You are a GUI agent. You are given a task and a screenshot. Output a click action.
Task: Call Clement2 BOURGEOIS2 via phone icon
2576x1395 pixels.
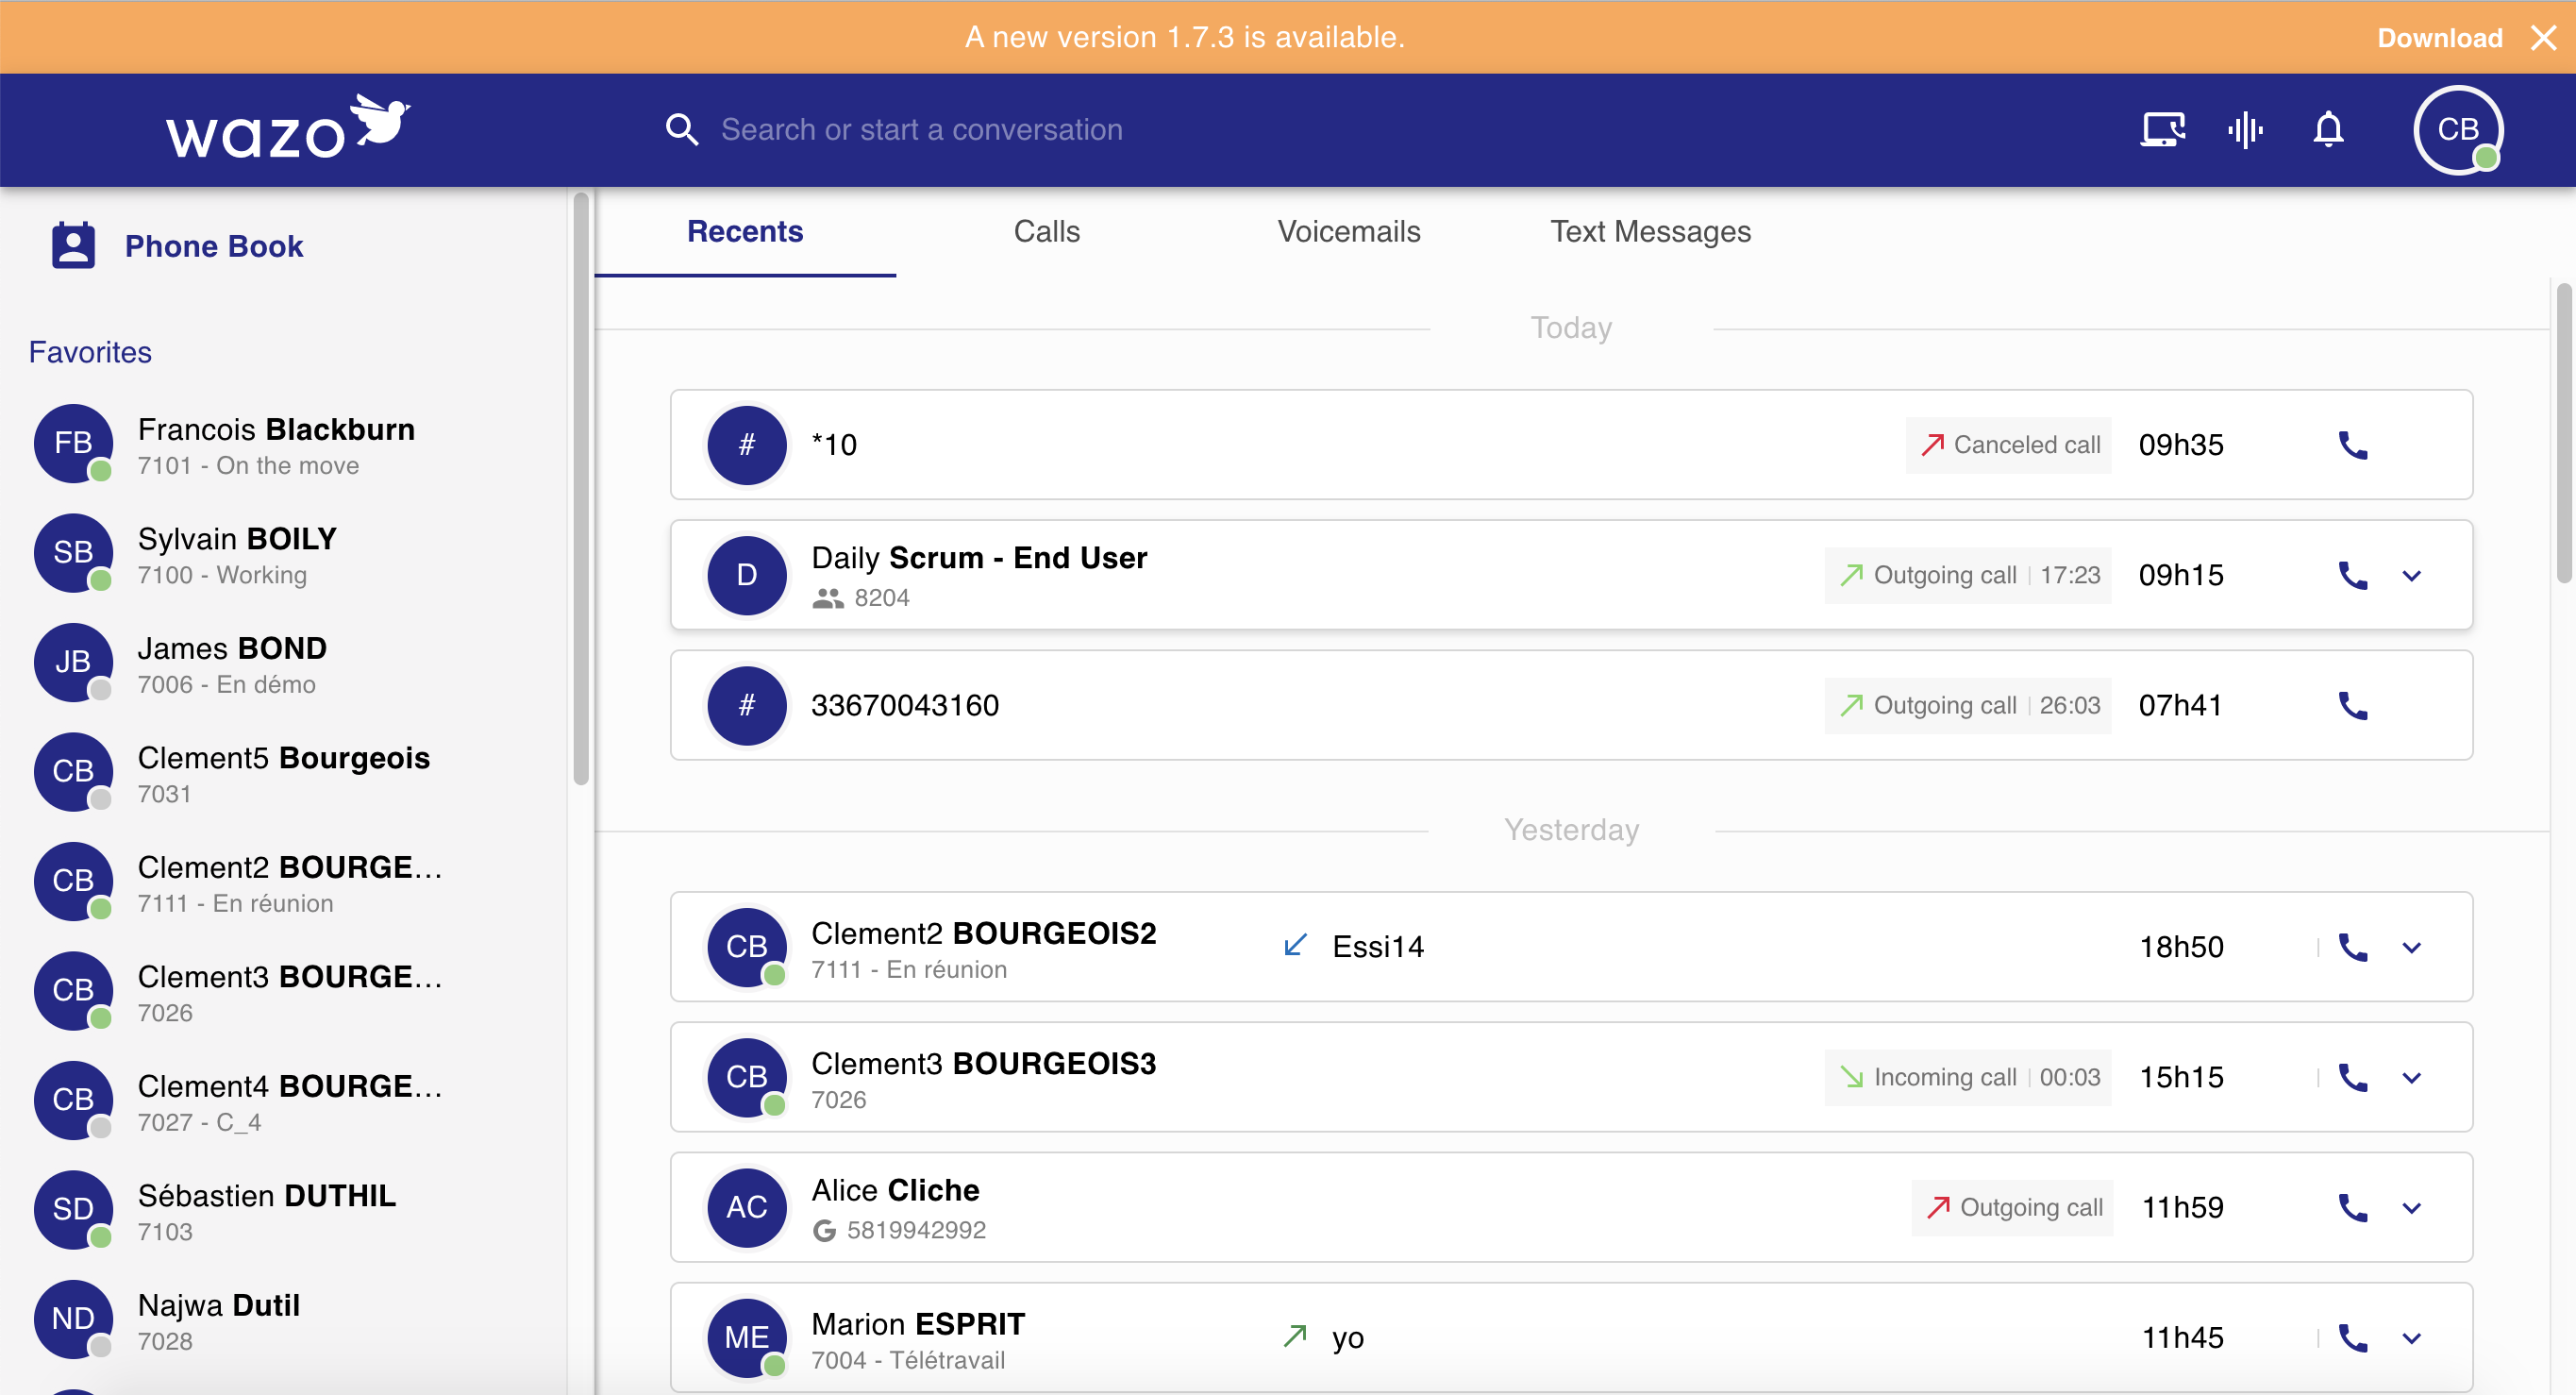(2353, 947)
